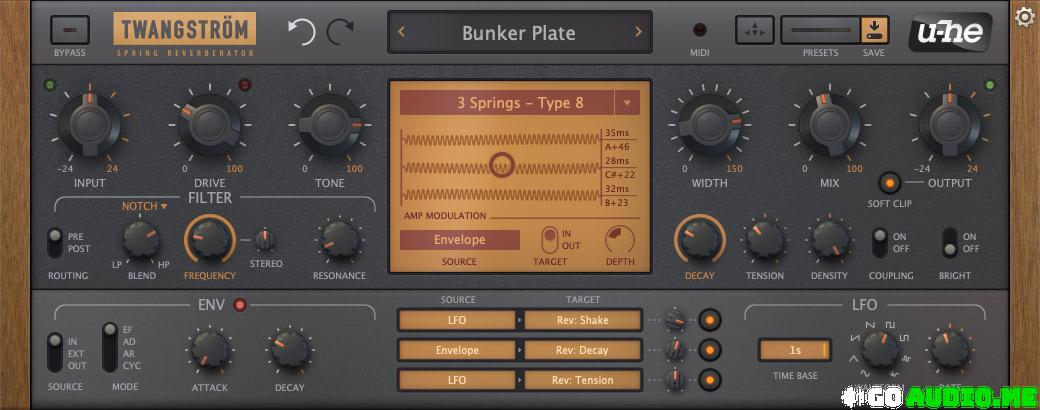Click the Density knob
1040x410 pixels.
click(x=830, y=239)
